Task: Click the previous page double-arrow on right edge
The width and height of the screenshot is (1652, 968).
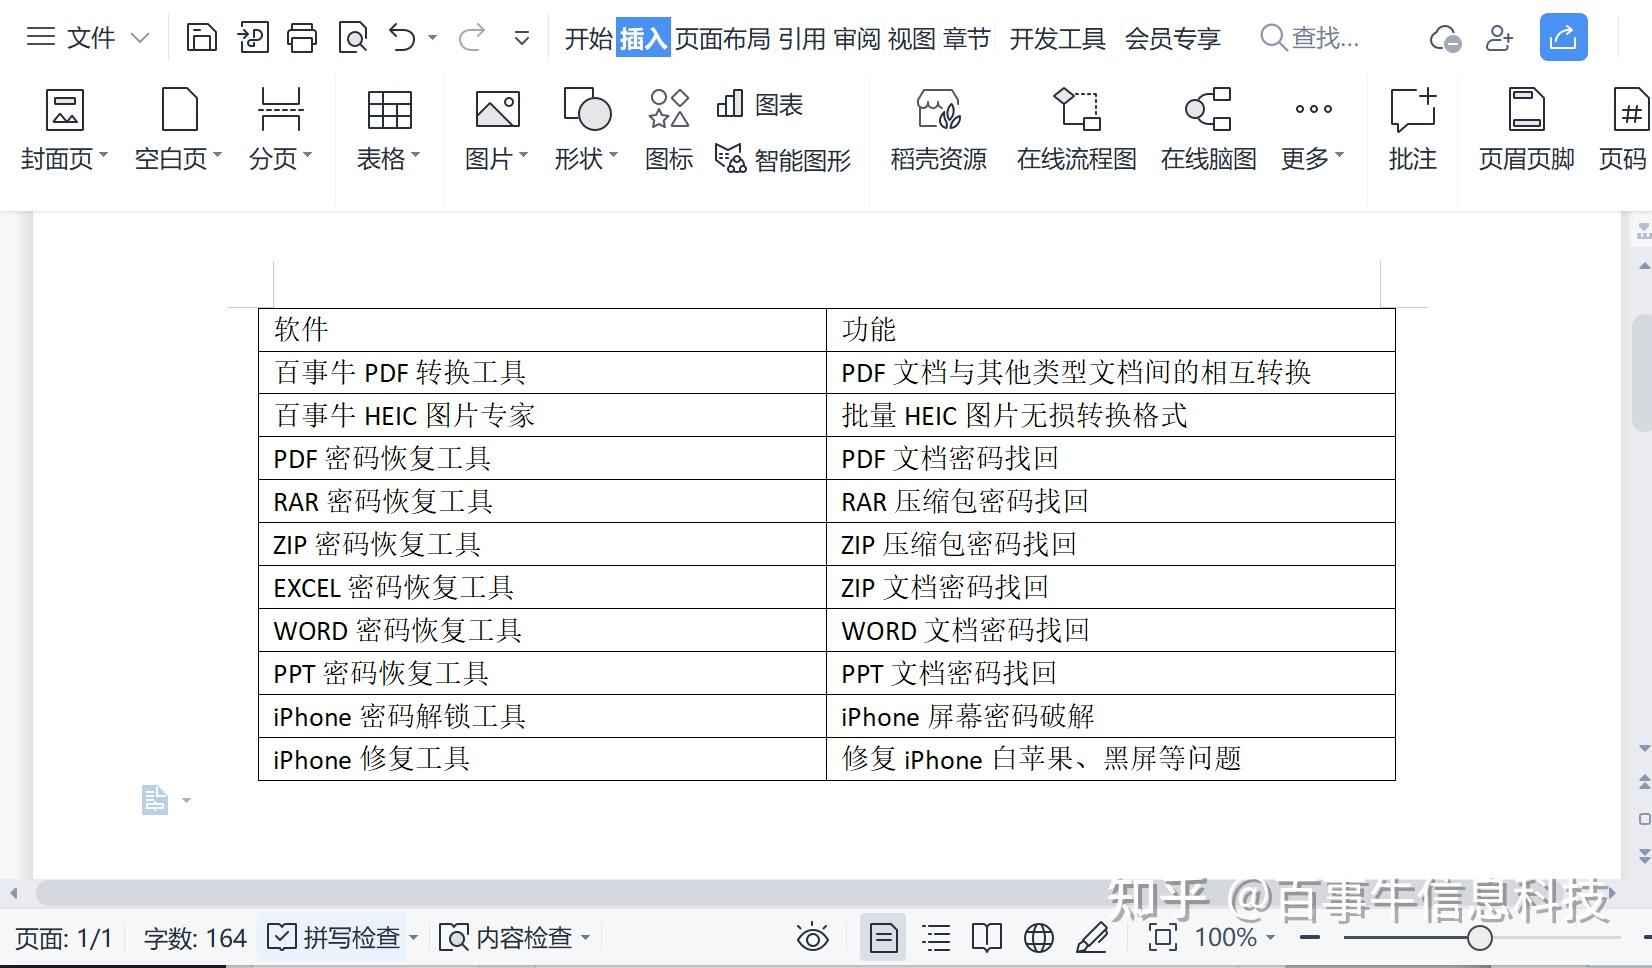Action: [1644, 781]
